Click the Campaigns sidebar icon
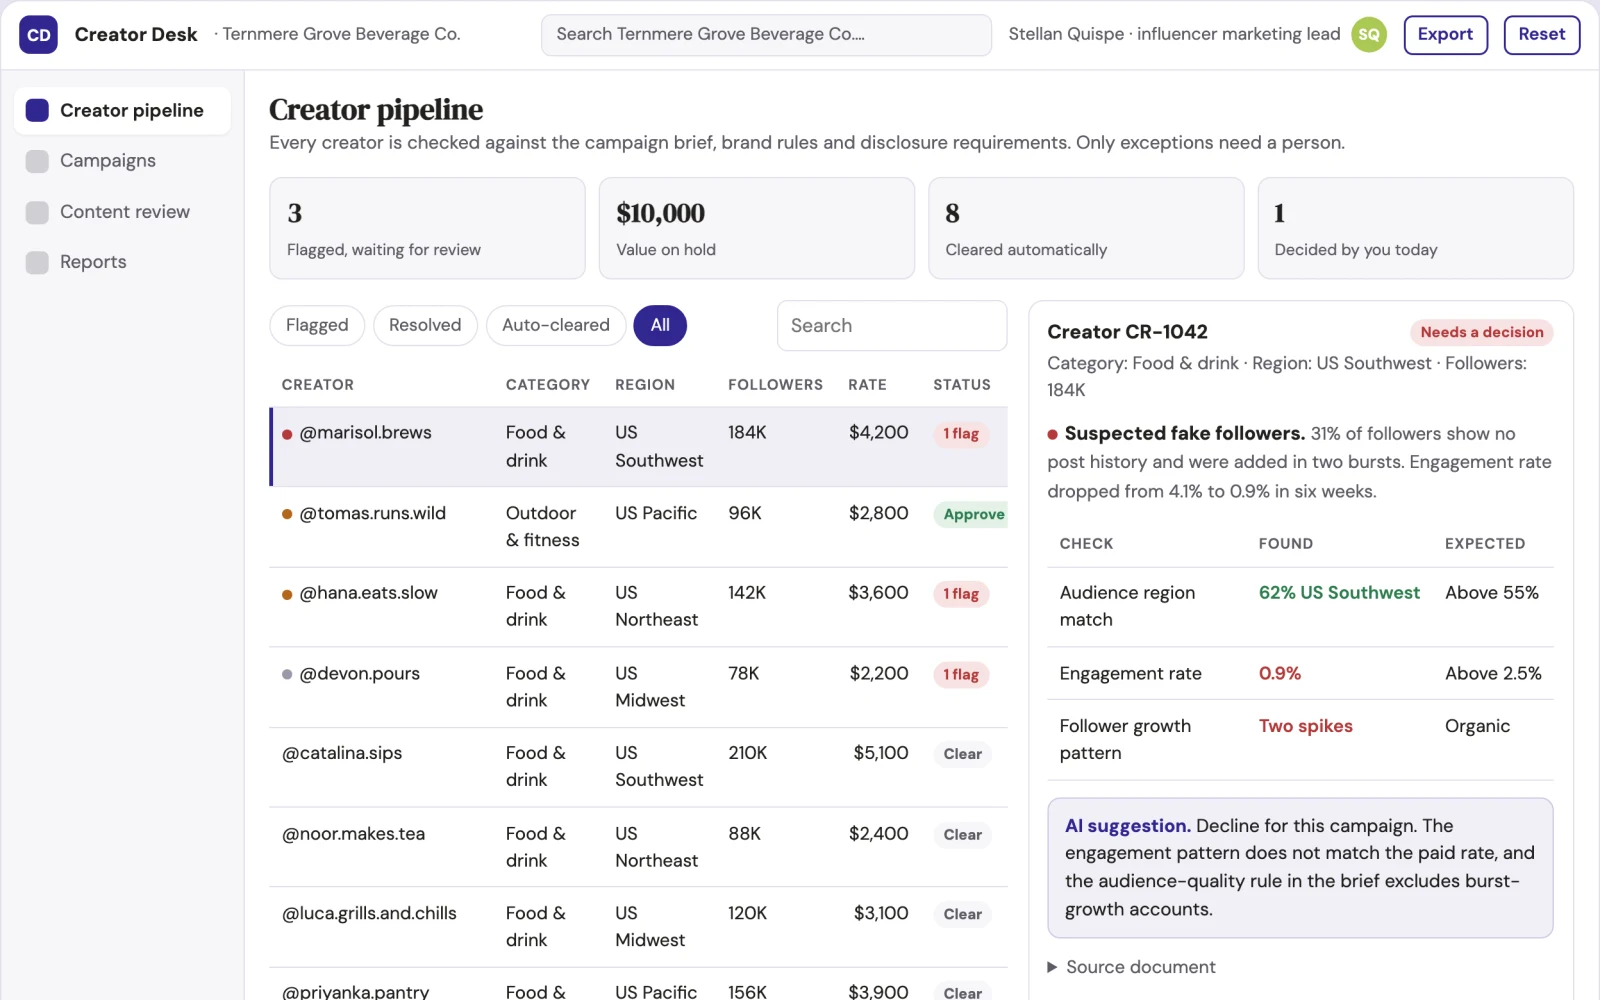 click(x=37, y=161)
